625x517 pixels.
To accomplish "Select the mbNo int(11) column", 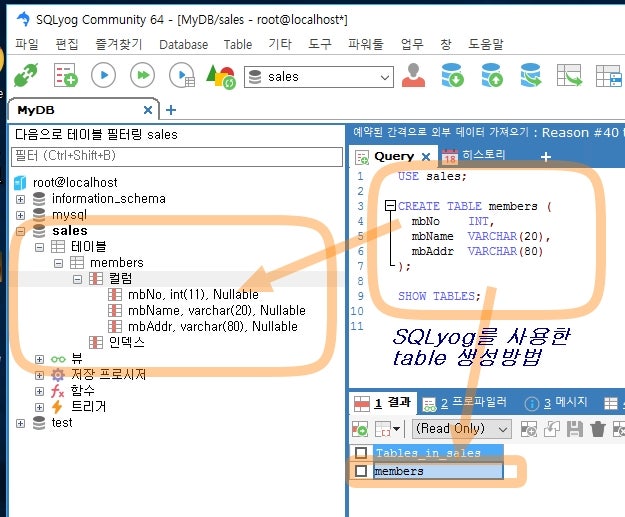I will click(193, 295).
